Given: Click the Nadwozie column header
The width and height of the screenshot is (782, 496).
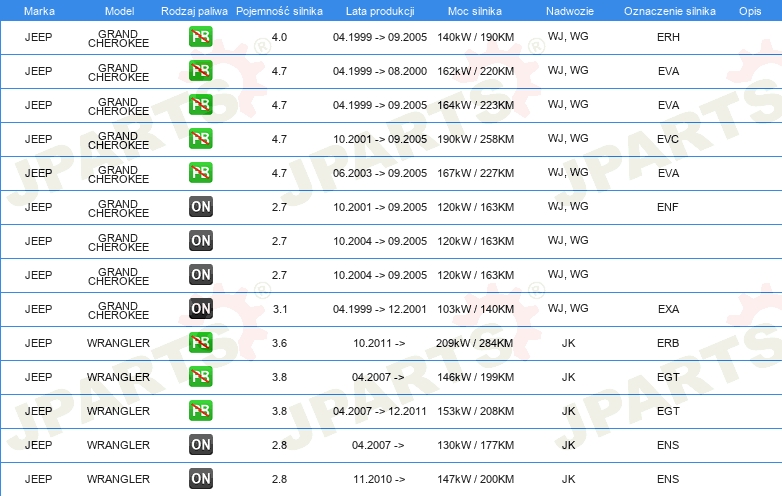Looking at the screenshot, I should (568, 10).
